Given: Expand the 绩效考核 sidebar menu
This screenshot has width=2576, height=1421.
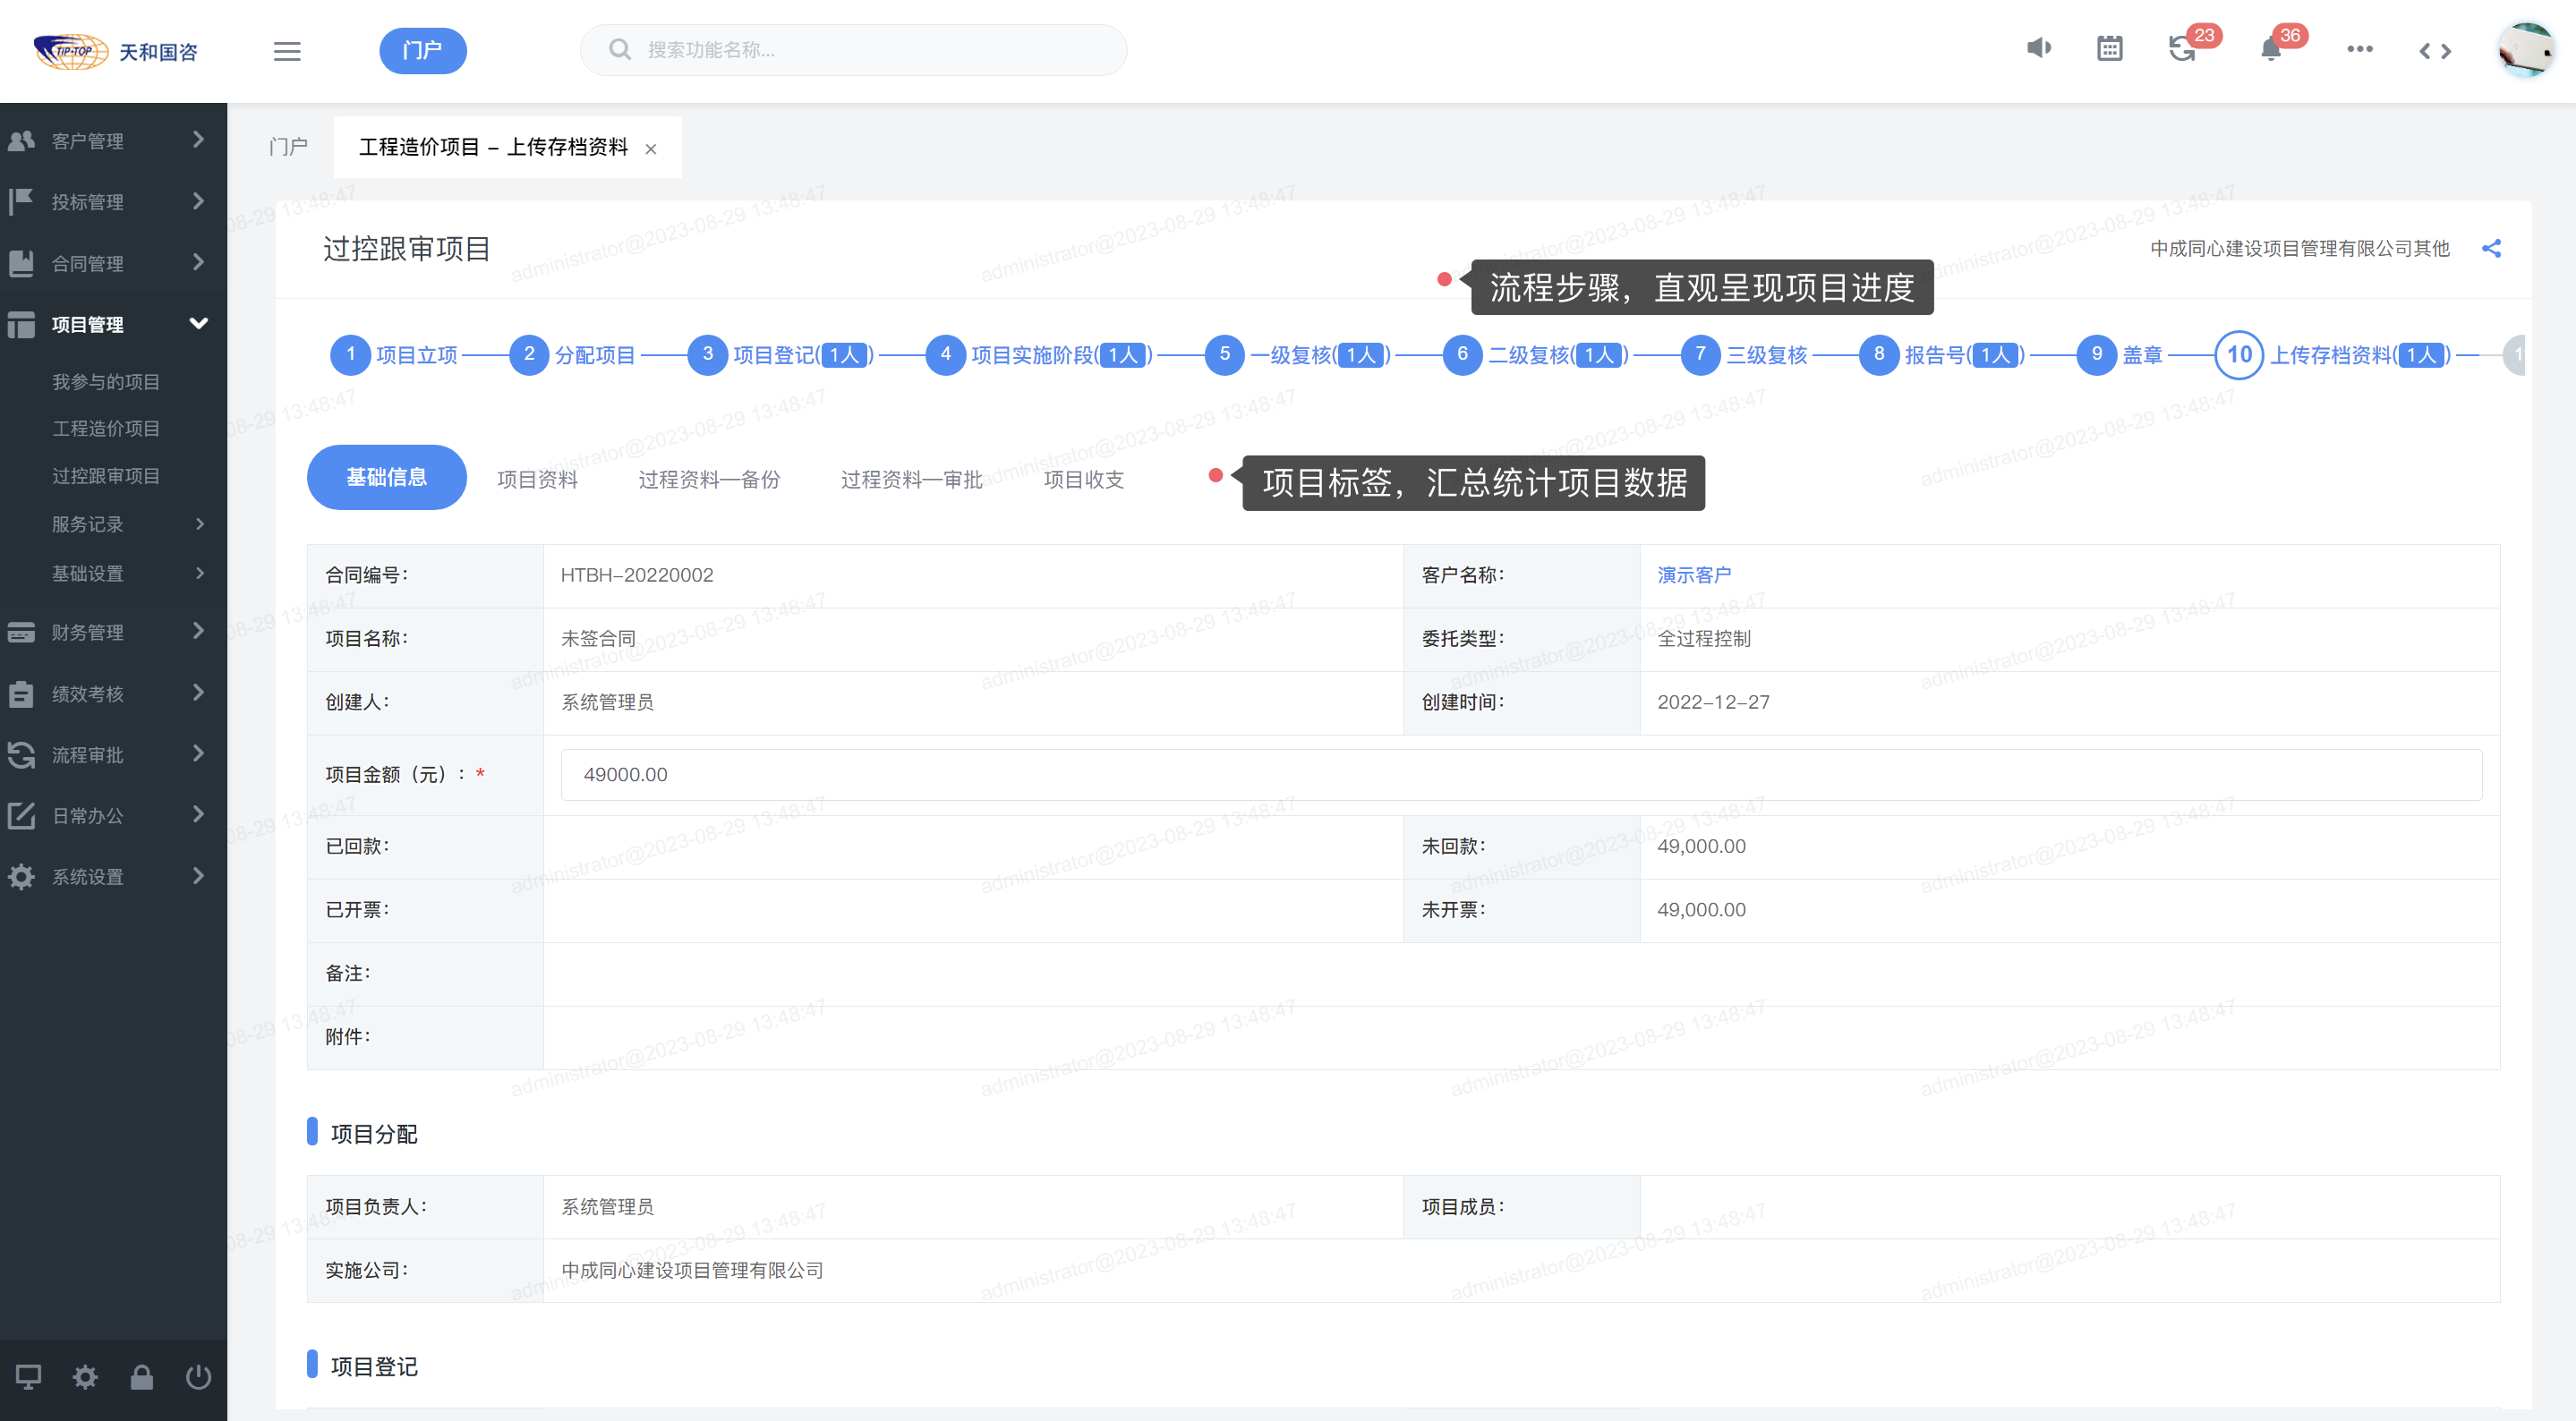Looking at the screenshot, I should pos(113,693).
